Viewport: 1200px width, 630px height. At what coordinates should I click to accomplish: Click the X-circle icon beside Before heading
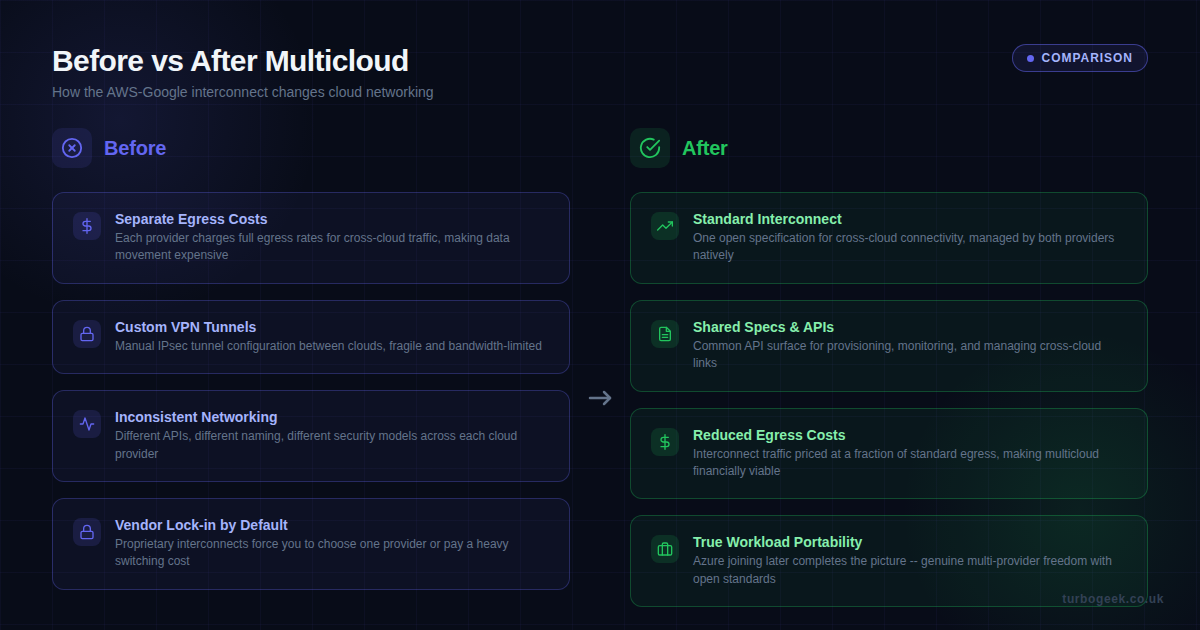tap(72, 147)
